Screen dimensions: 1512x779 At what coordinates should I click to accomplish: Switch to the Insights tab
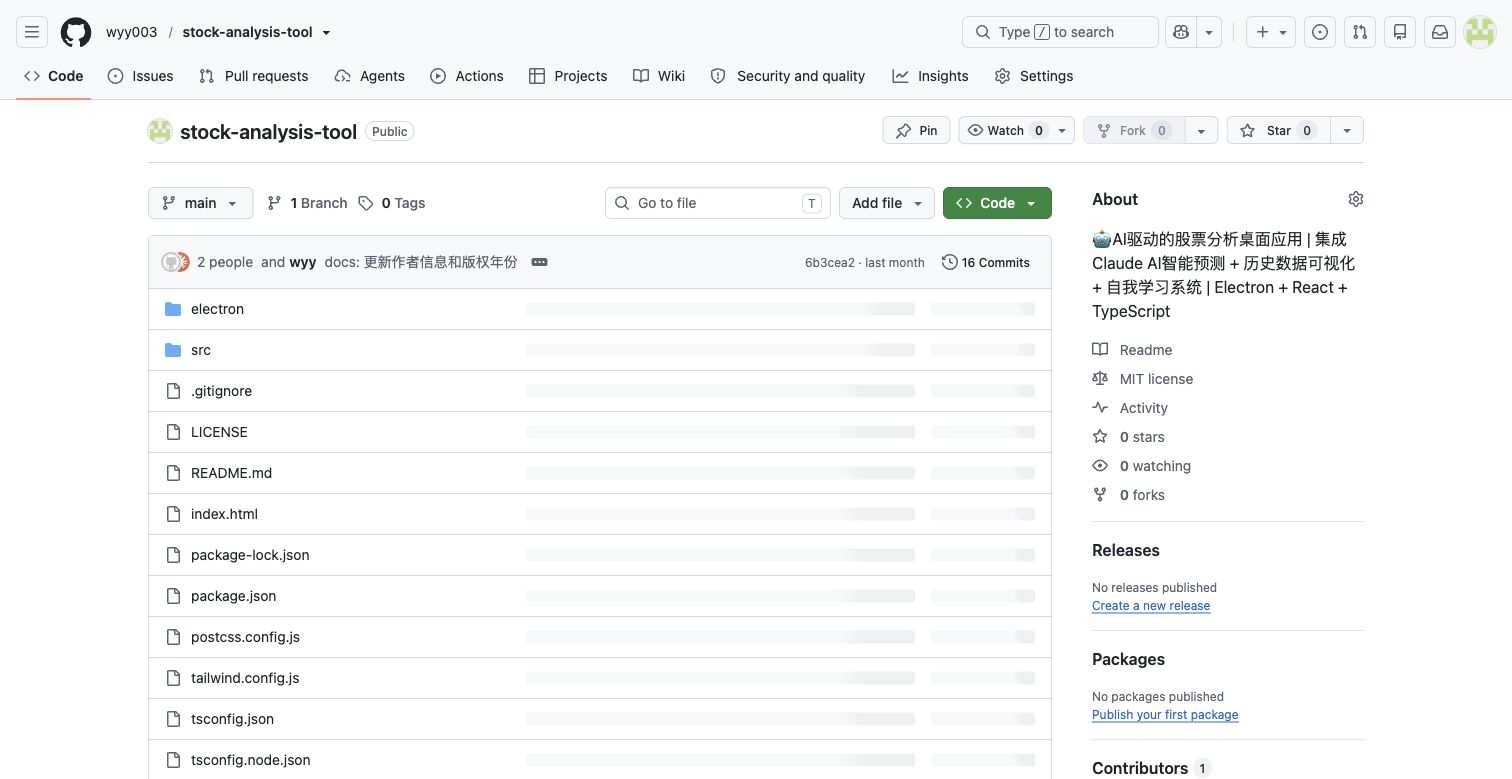click(931, 76)
